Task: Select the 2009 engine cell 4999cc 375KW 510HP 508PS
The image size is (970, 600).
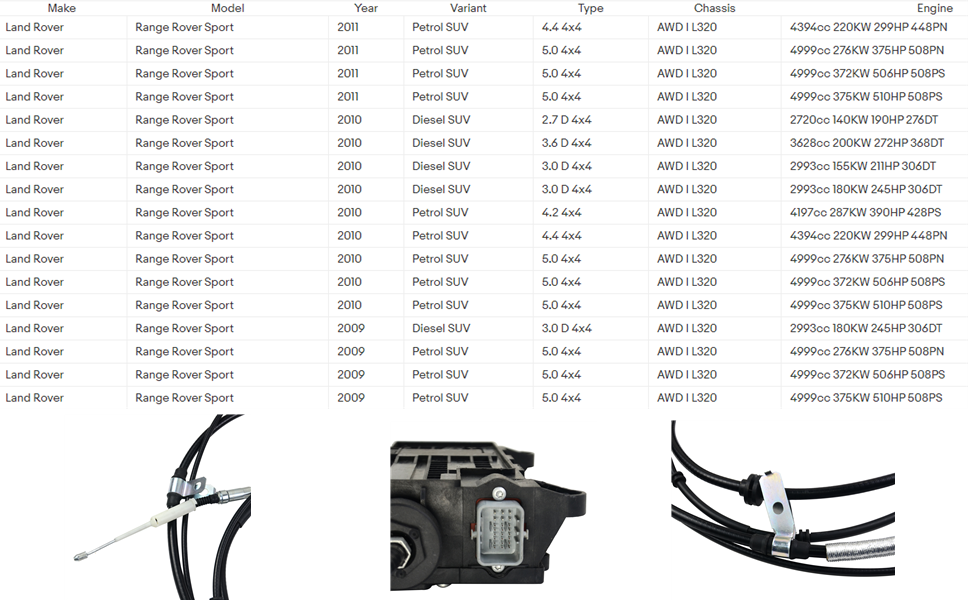Action: [x=866, y=398]
